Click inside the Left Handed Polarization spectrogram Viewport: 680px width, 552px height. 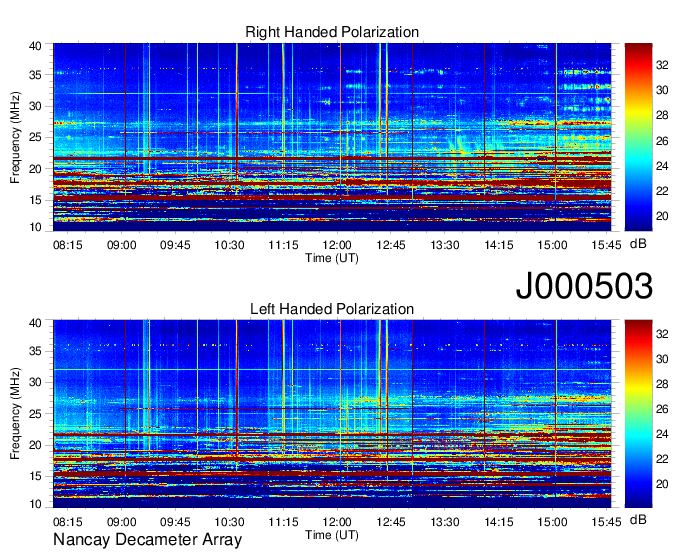point(332,414)
